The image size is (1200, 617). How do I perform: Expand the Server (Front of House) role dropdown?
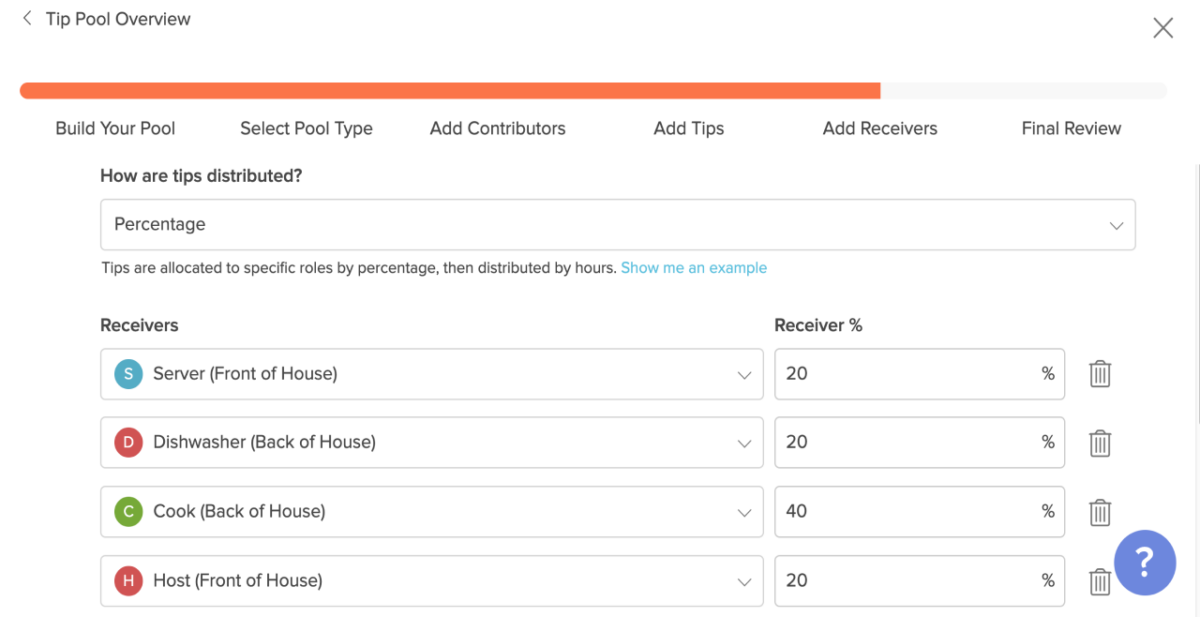(744, 374)
